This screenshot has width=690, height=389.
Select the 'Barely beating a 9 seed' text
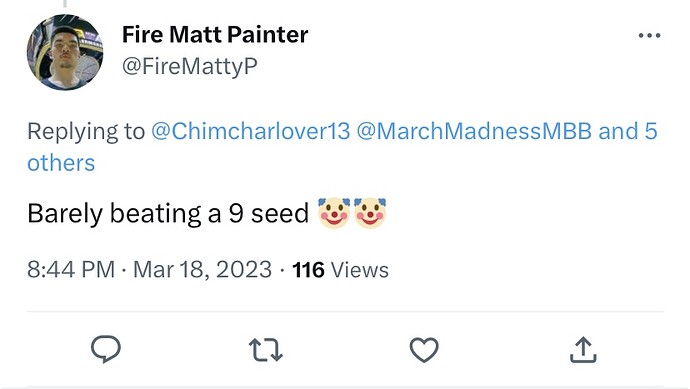(168, 214)
